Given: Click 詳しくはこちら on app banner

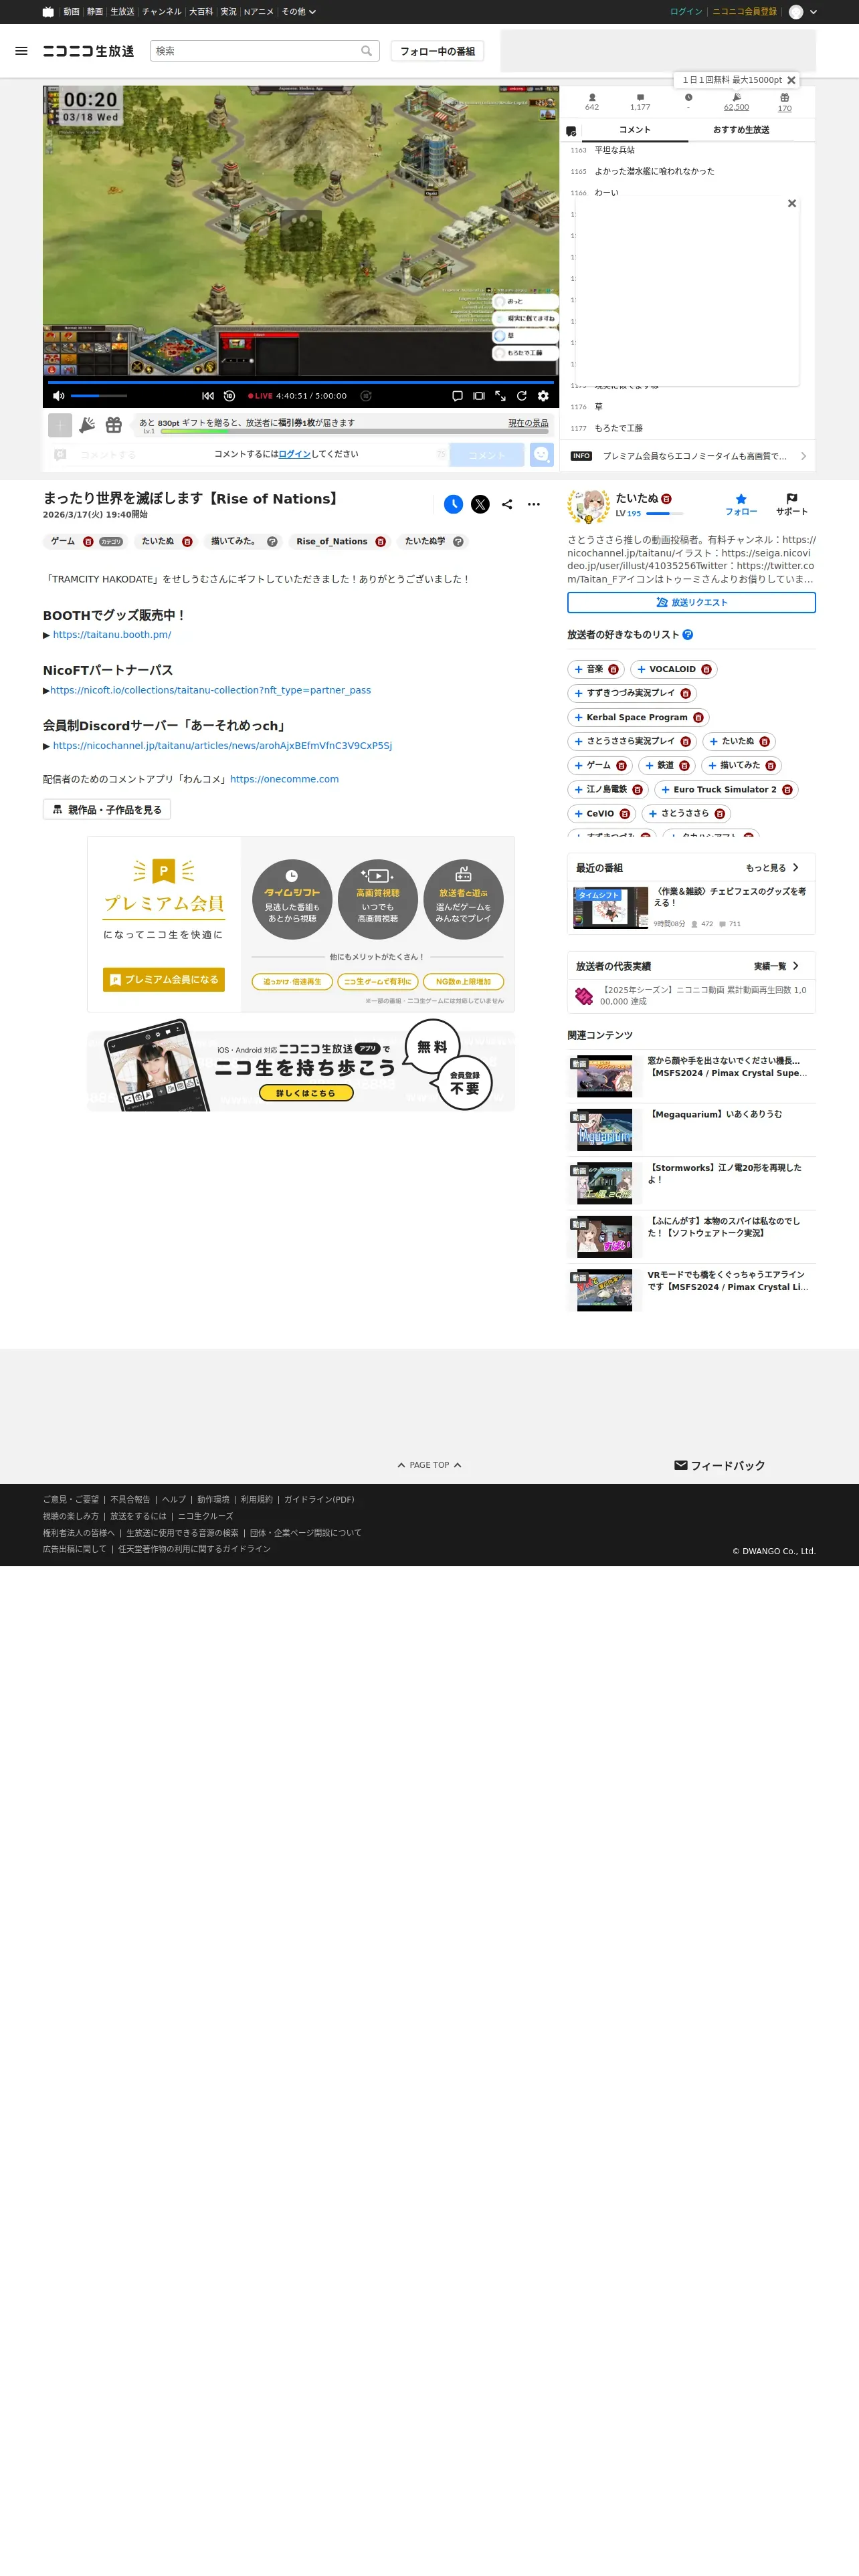Looking at the screenshot, I should point(306,1093).
